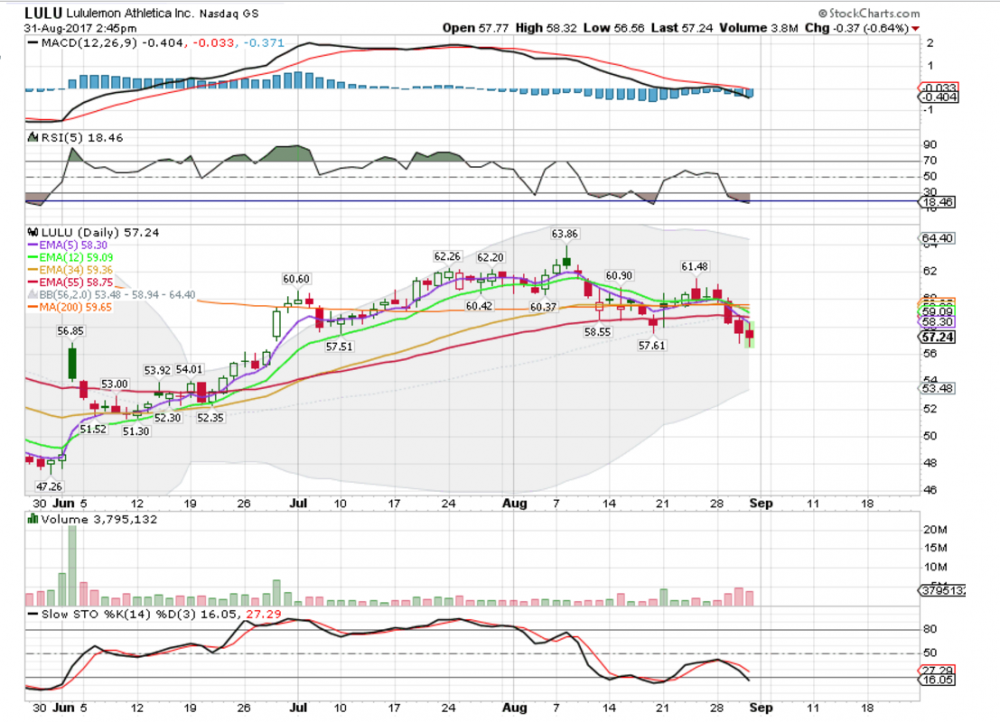The image size is (1000, 722).
Task: Click the RSI(5) indicator legend icon
Action: click(x=32, y=138)
